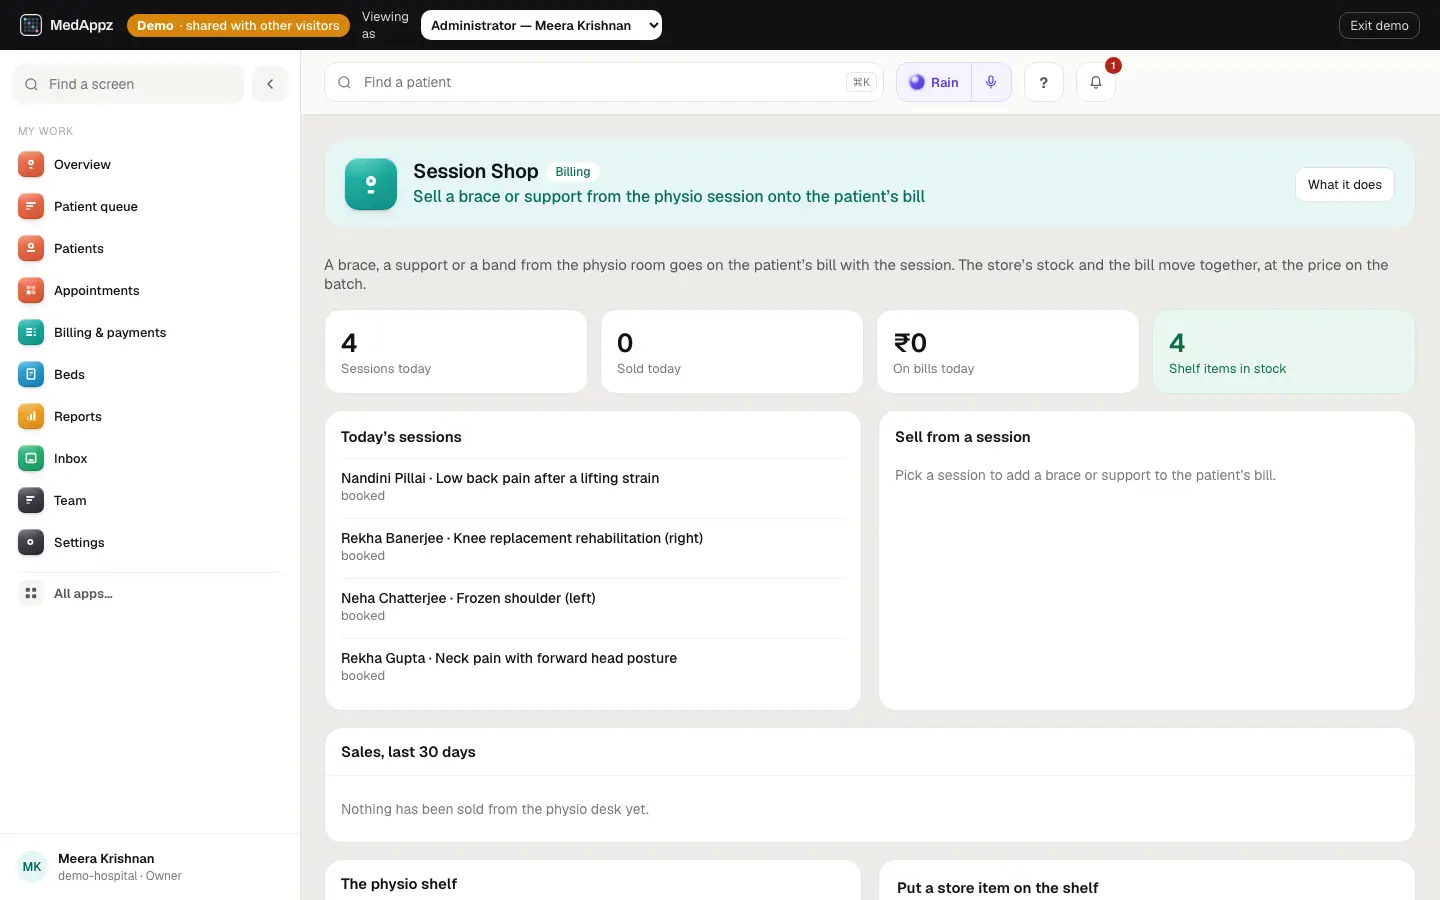This screenshot has height=900, width=1440.
Task: Open the All apps grid icon
Action: click(31, 593)
